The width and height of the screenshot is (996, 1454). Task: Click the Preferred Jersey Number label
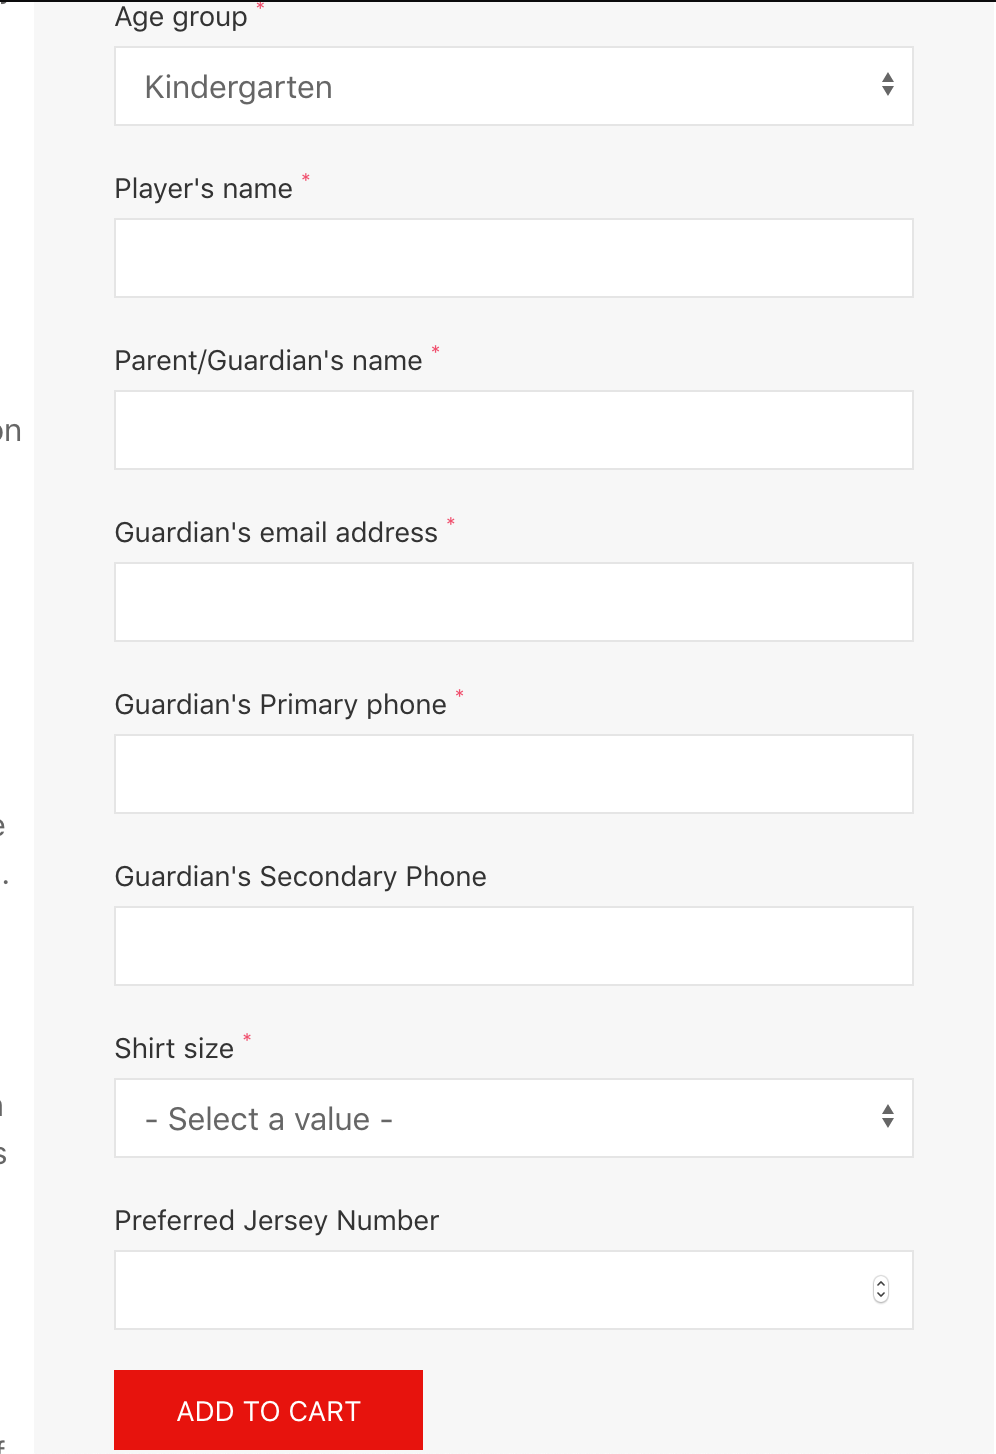(x=276, y=1221)
